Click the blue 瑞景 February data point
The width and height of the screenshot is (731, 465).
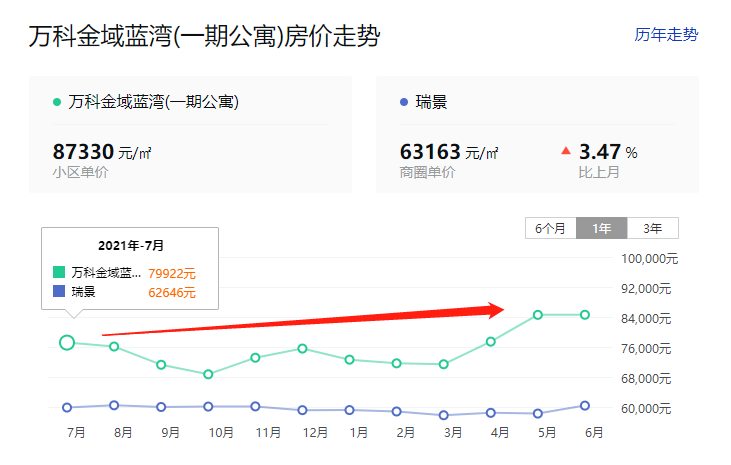point(397,411)
